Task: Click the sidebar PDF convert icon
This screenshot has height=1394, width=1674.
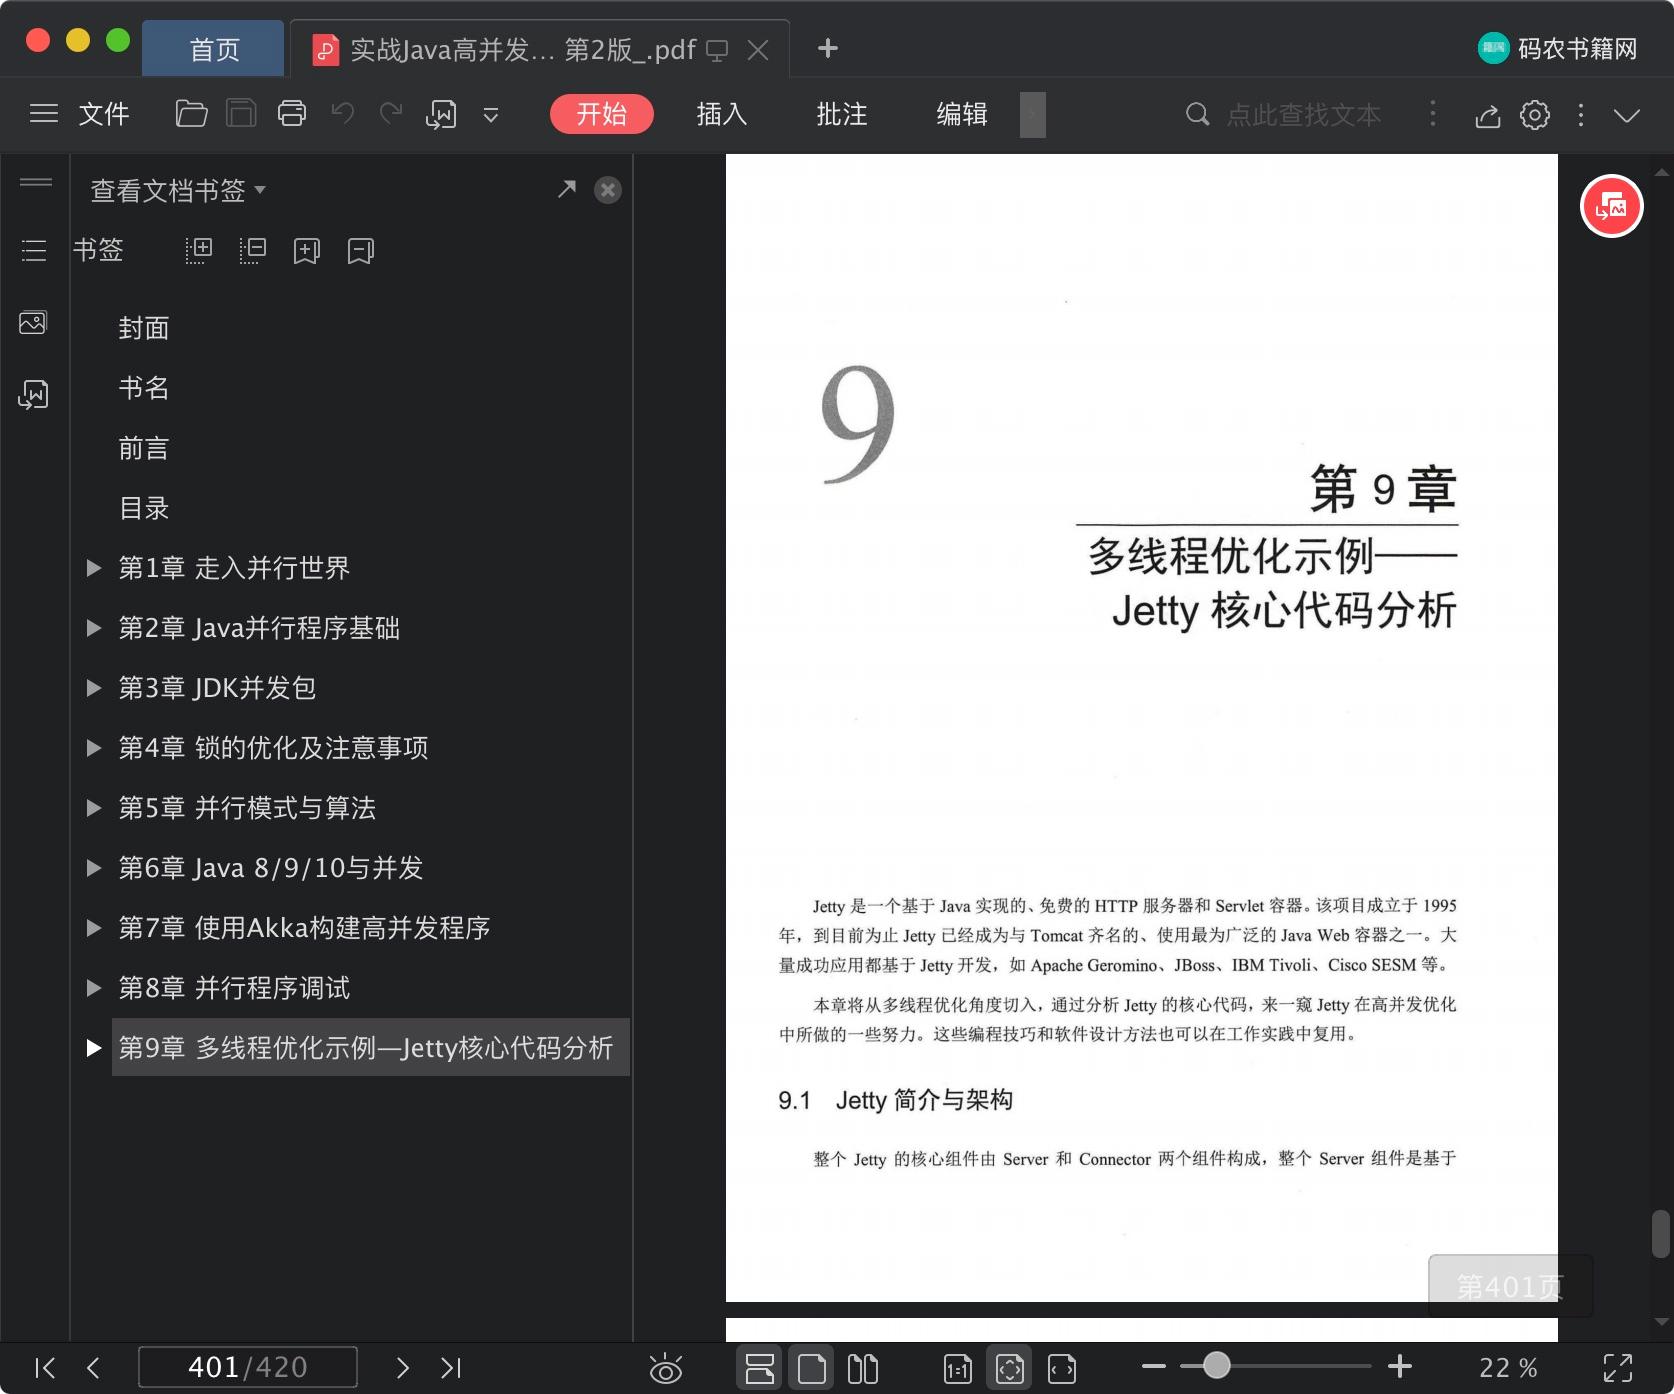Action: click(33, 394)
